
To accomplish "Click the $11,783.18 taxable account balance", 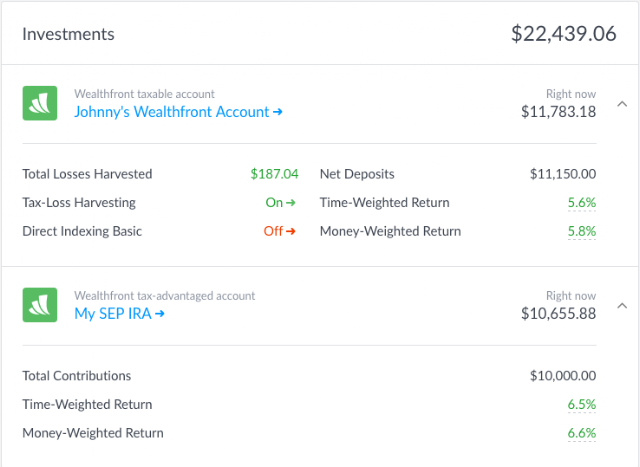I will click(x=558, y=112).
